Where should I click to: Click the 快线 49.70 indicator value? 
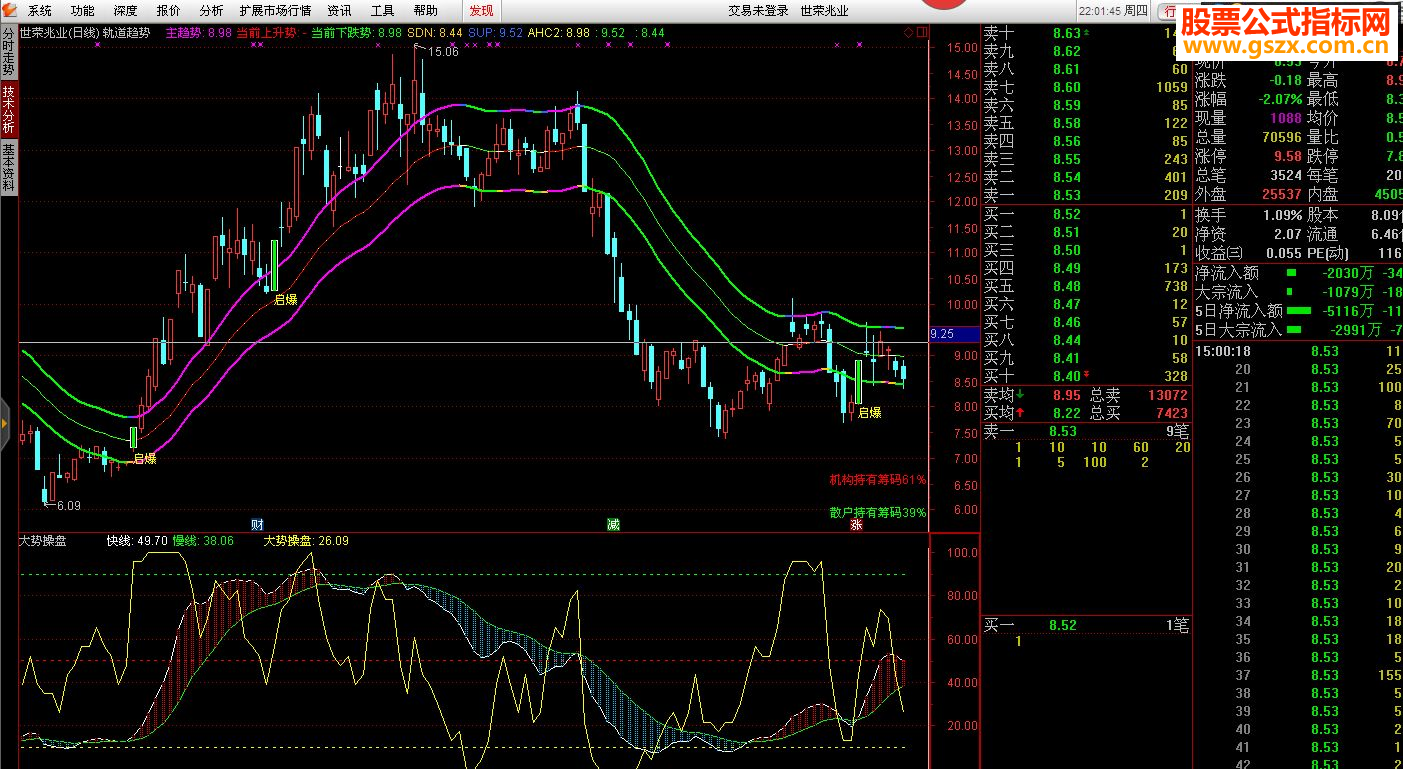click(137, 541)
